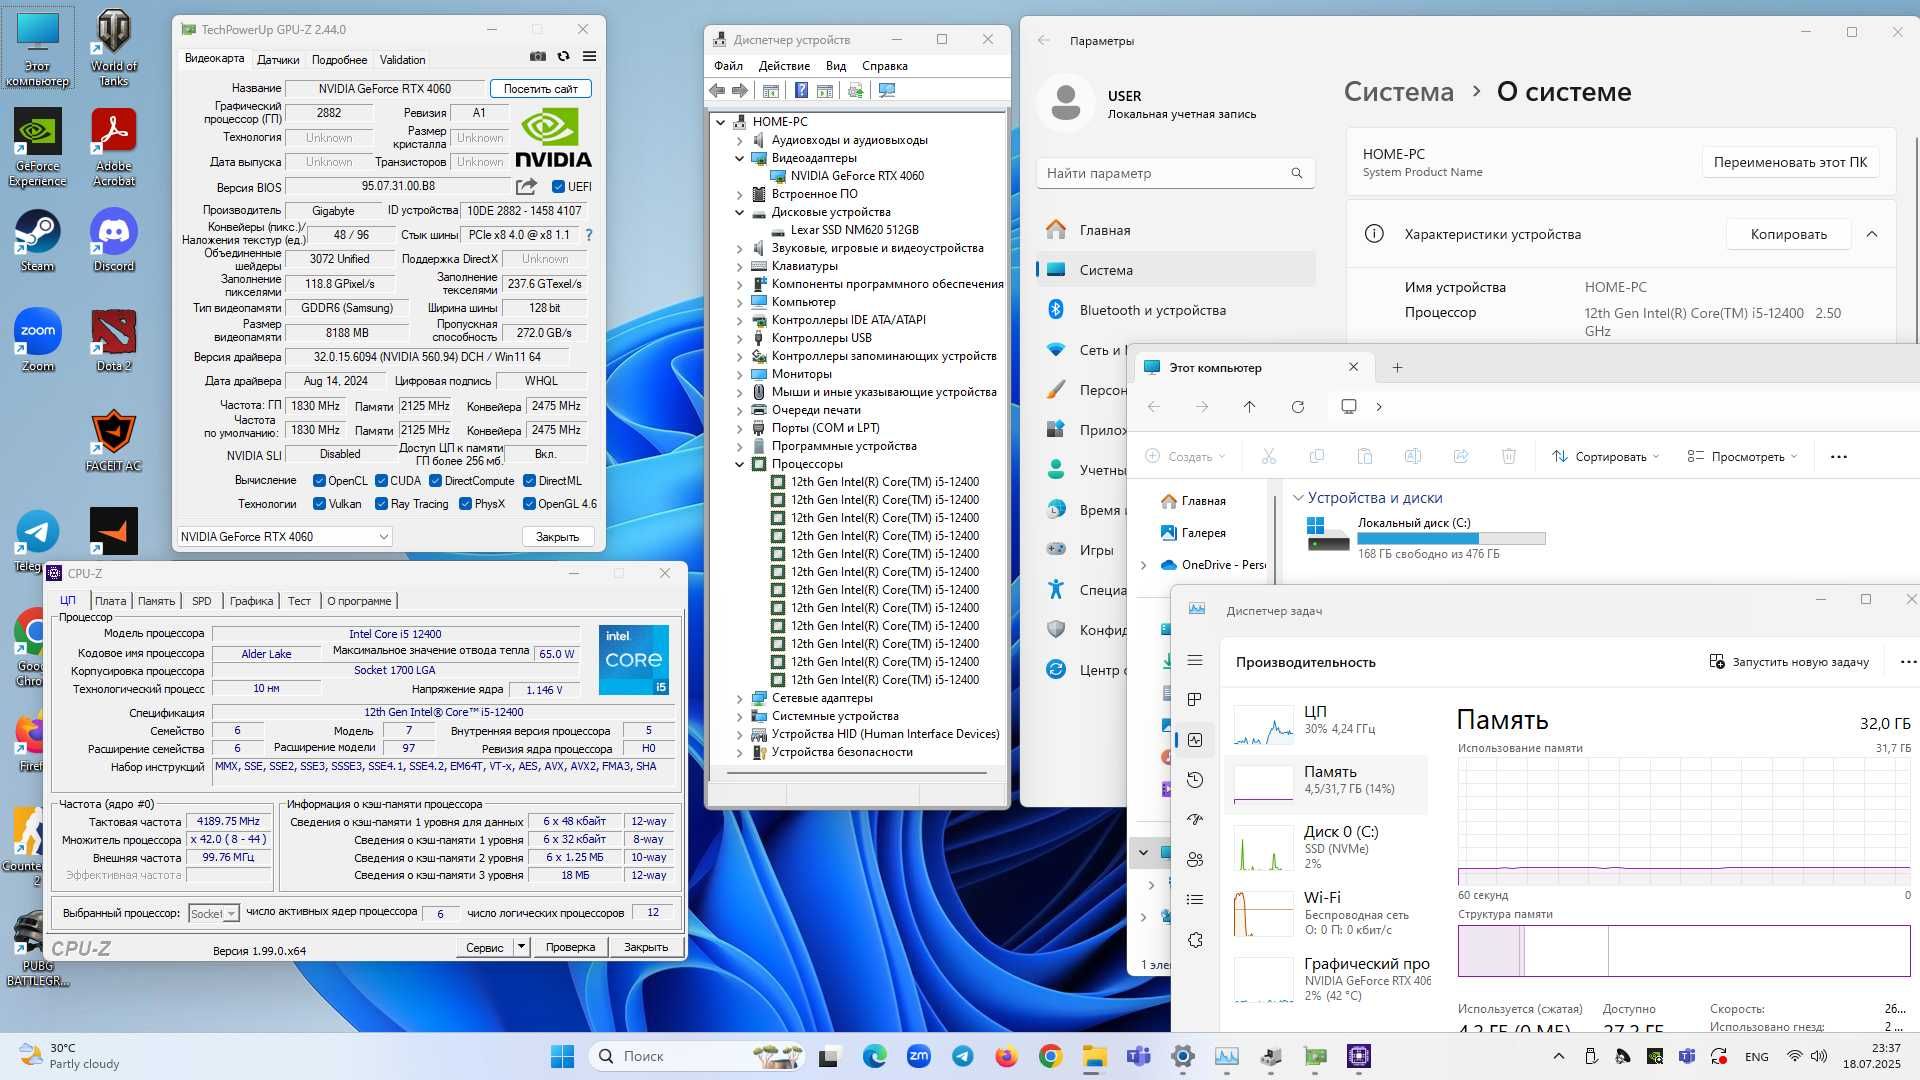Toggle DirectML checkbox in GPU-Z
Image resolution: width=1920 pixels, height=1080 pixels.
[529, 481]
